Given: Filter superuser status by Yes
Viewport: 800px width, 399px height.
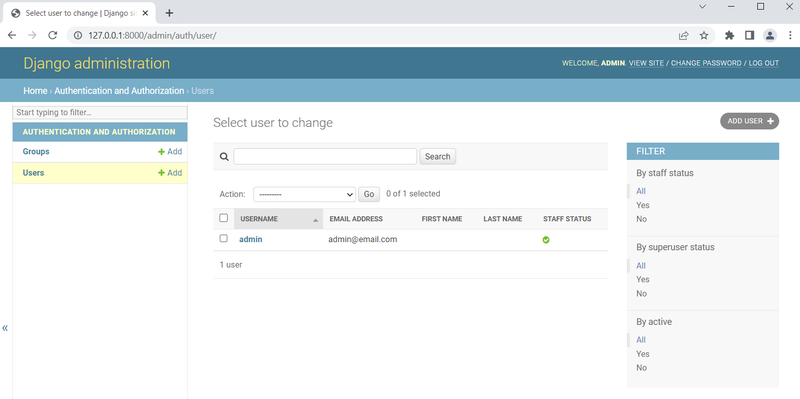Looking at the screenshot, I should click(643, 280).
